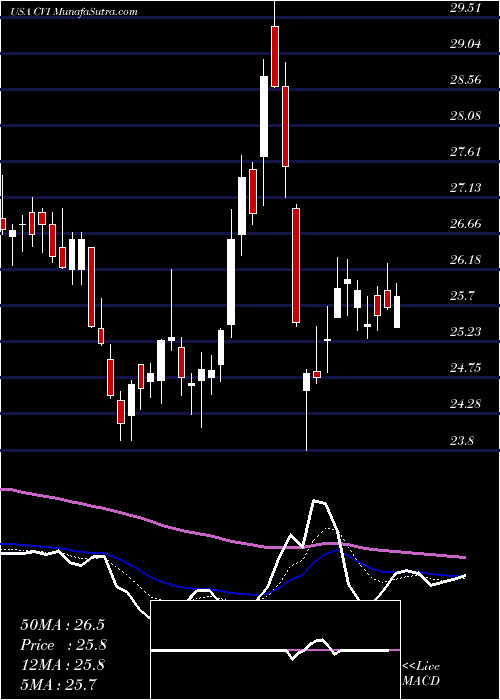500x700 pixels.
Task: Click the 50MA : 26.5 readout
Action: click(x=63, y=624)
